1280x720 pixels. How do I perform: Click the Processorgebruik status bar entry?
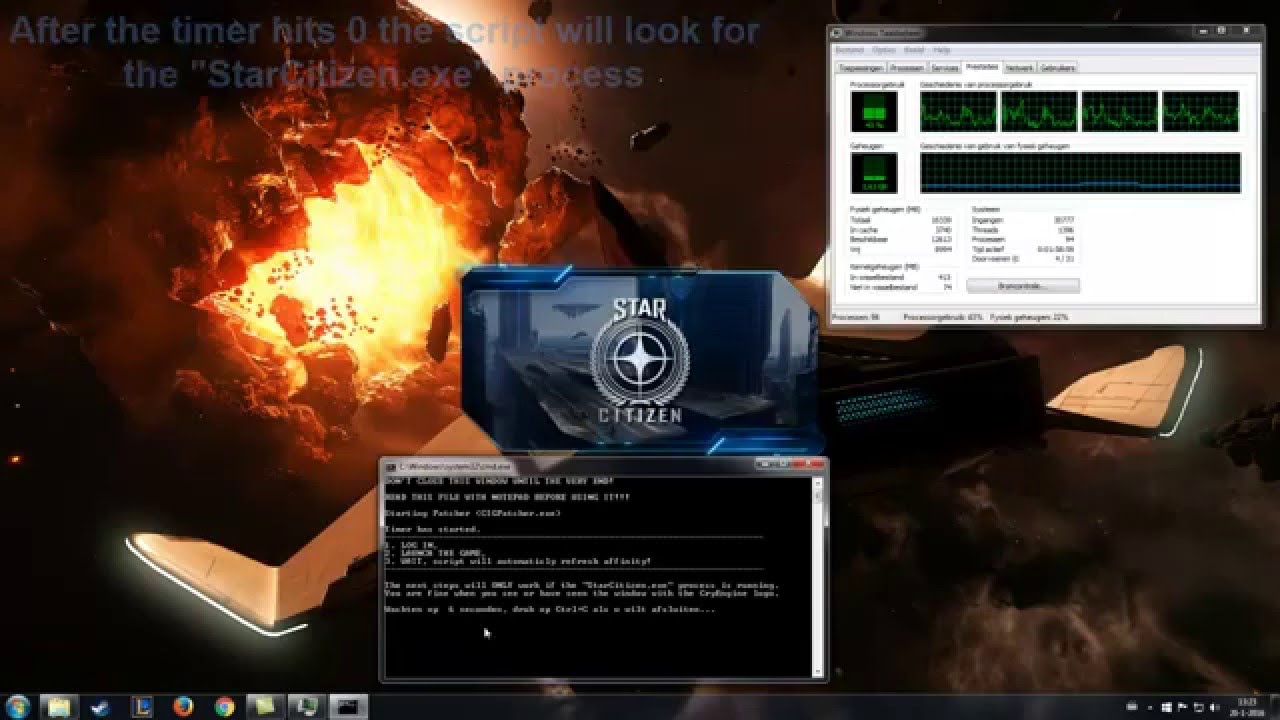tap(943, 317)
